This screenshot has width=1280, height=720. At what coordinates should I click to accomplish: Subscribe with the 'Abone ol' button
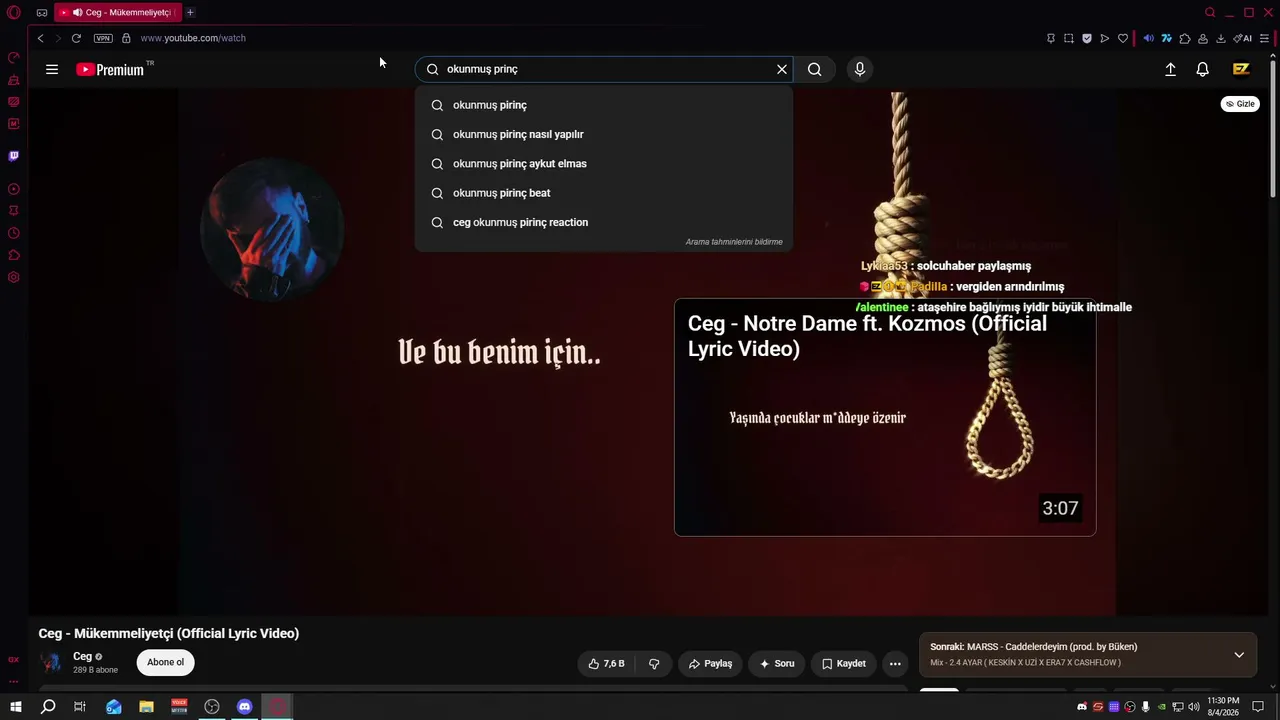coord(166,662)
